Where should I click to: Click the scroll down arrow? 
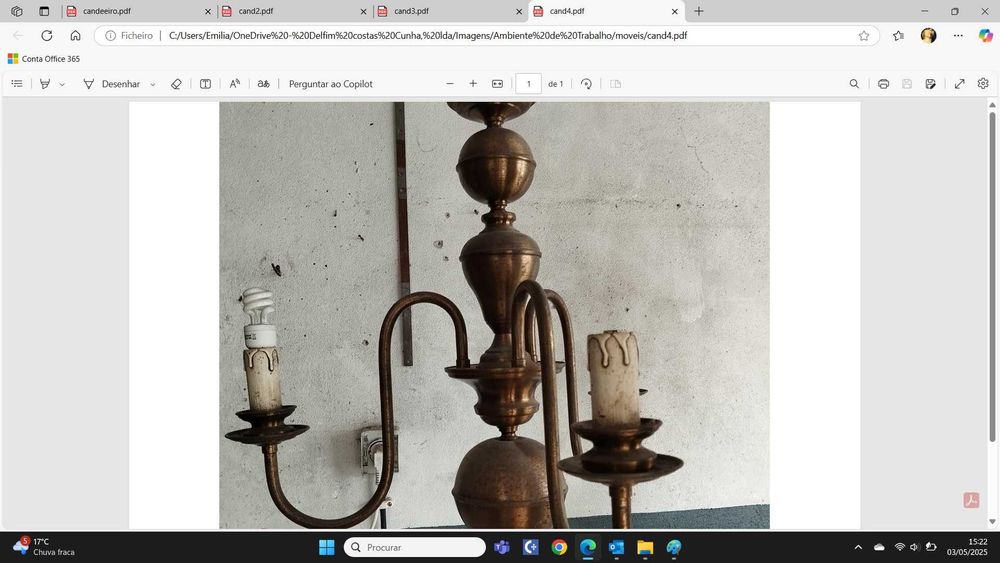(x=992, y=522)
